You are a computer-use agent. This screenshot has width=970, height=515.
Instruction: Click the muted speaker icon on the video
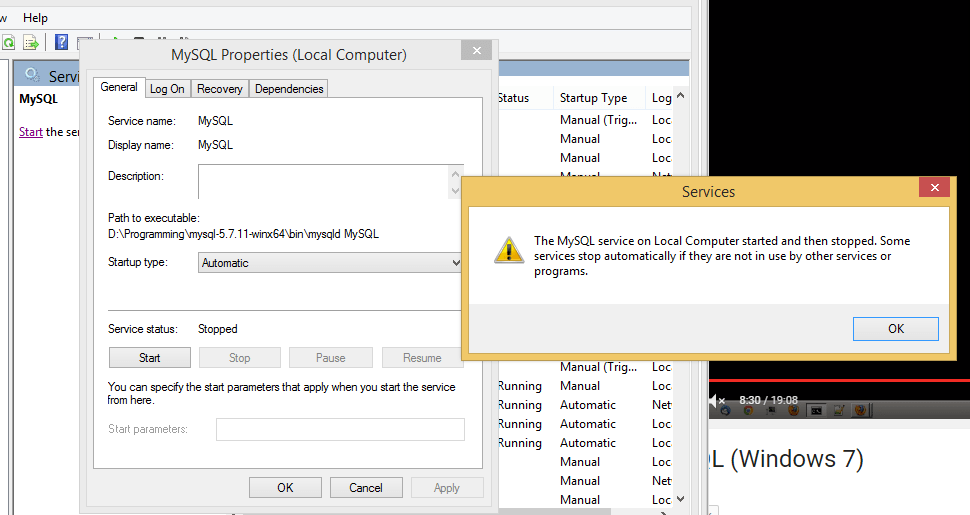tap(716, 400)
